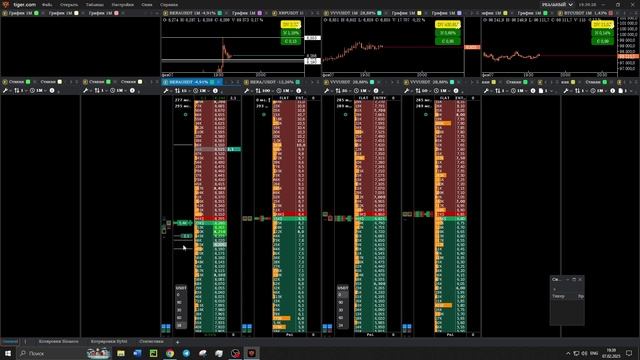This screenshot has width=640, height=360.
Task: Open wrench settings in second VVVUSDT order book
Action: click(407, 91)
